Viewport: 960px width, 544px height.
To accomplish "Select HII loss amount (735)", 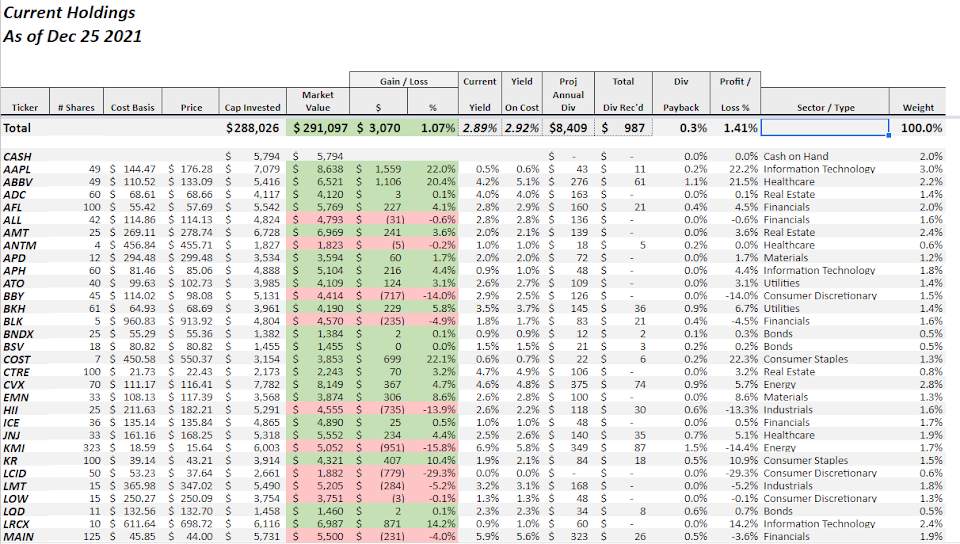I will [x=392, y=410].
